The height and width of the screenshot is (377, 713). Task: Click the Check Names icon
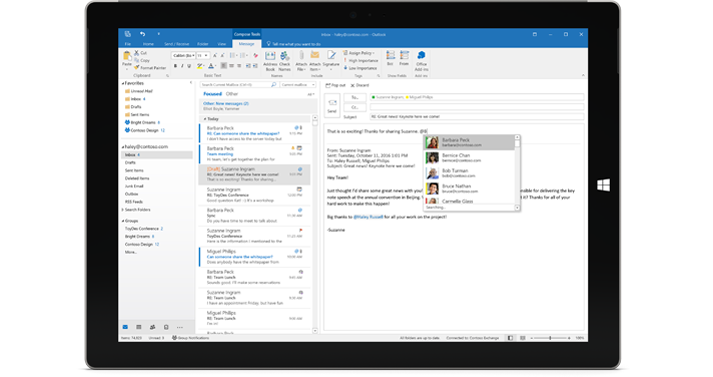pos(285,56)
